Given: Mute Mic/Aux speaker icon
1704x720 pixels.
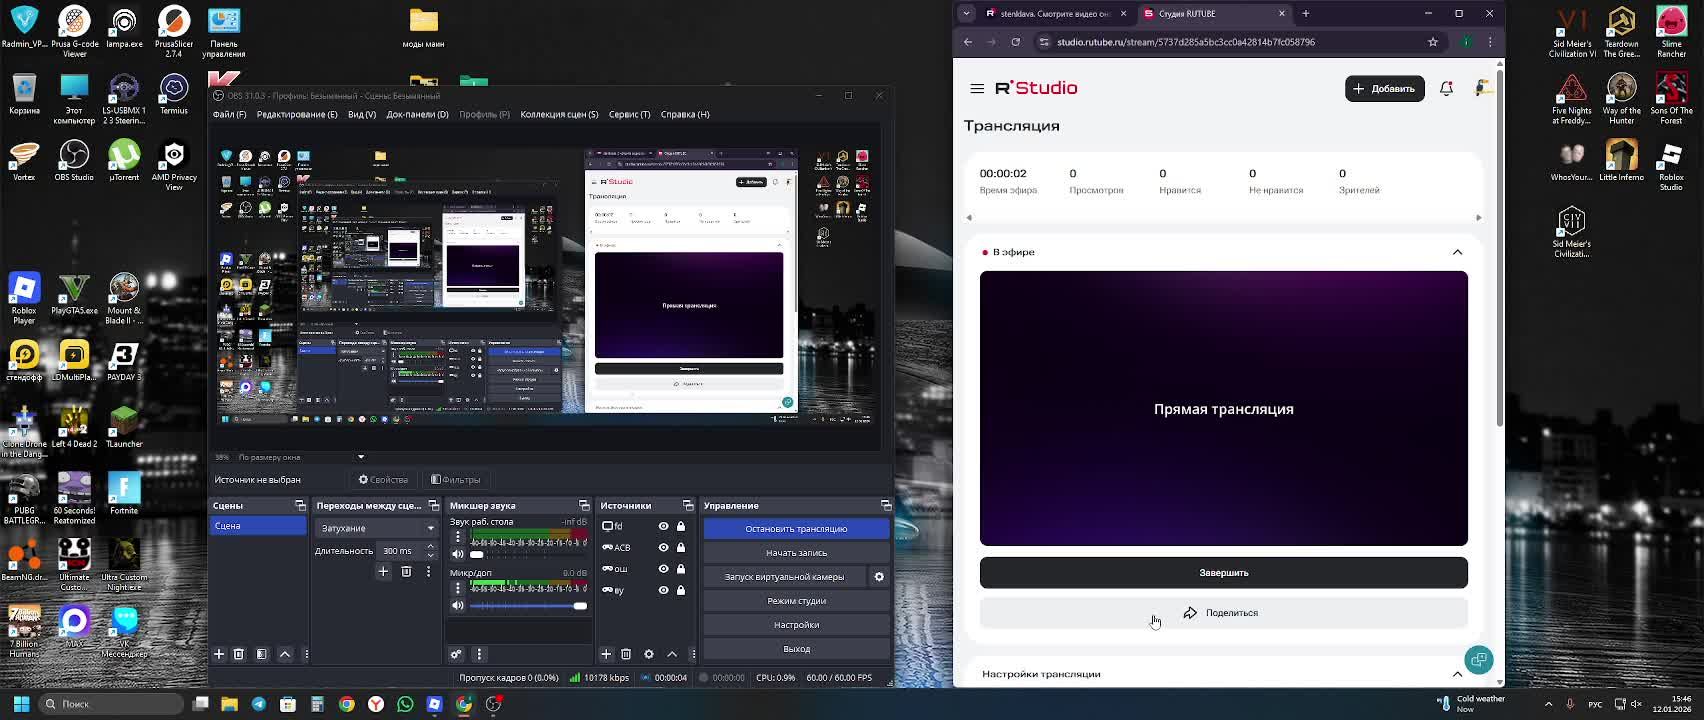Looking at the screenshot, I should [x=458, y=605].
